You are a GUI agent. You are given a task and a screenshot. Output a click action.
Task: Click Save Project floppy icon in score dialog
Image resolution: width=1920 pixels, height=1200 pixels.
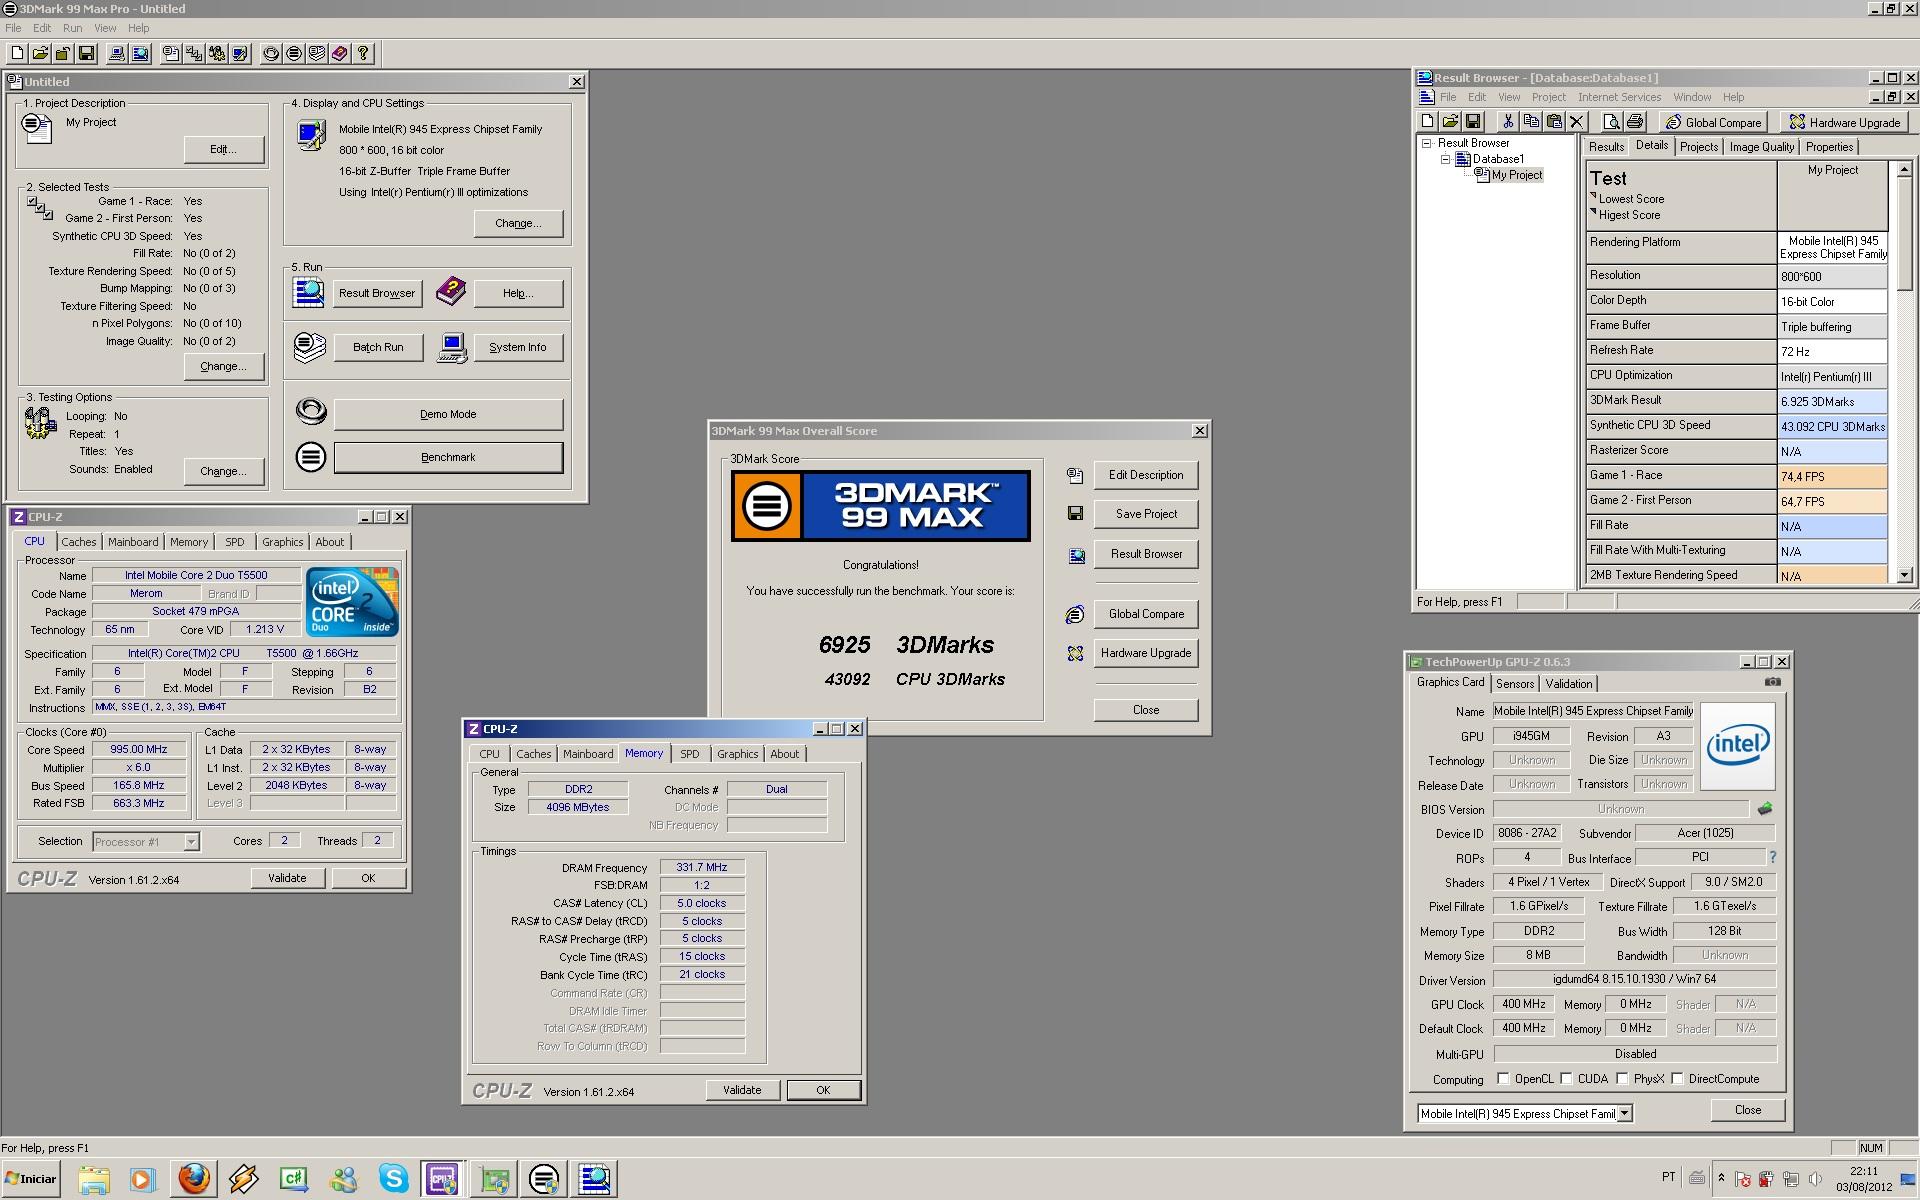click(1075, 513)
